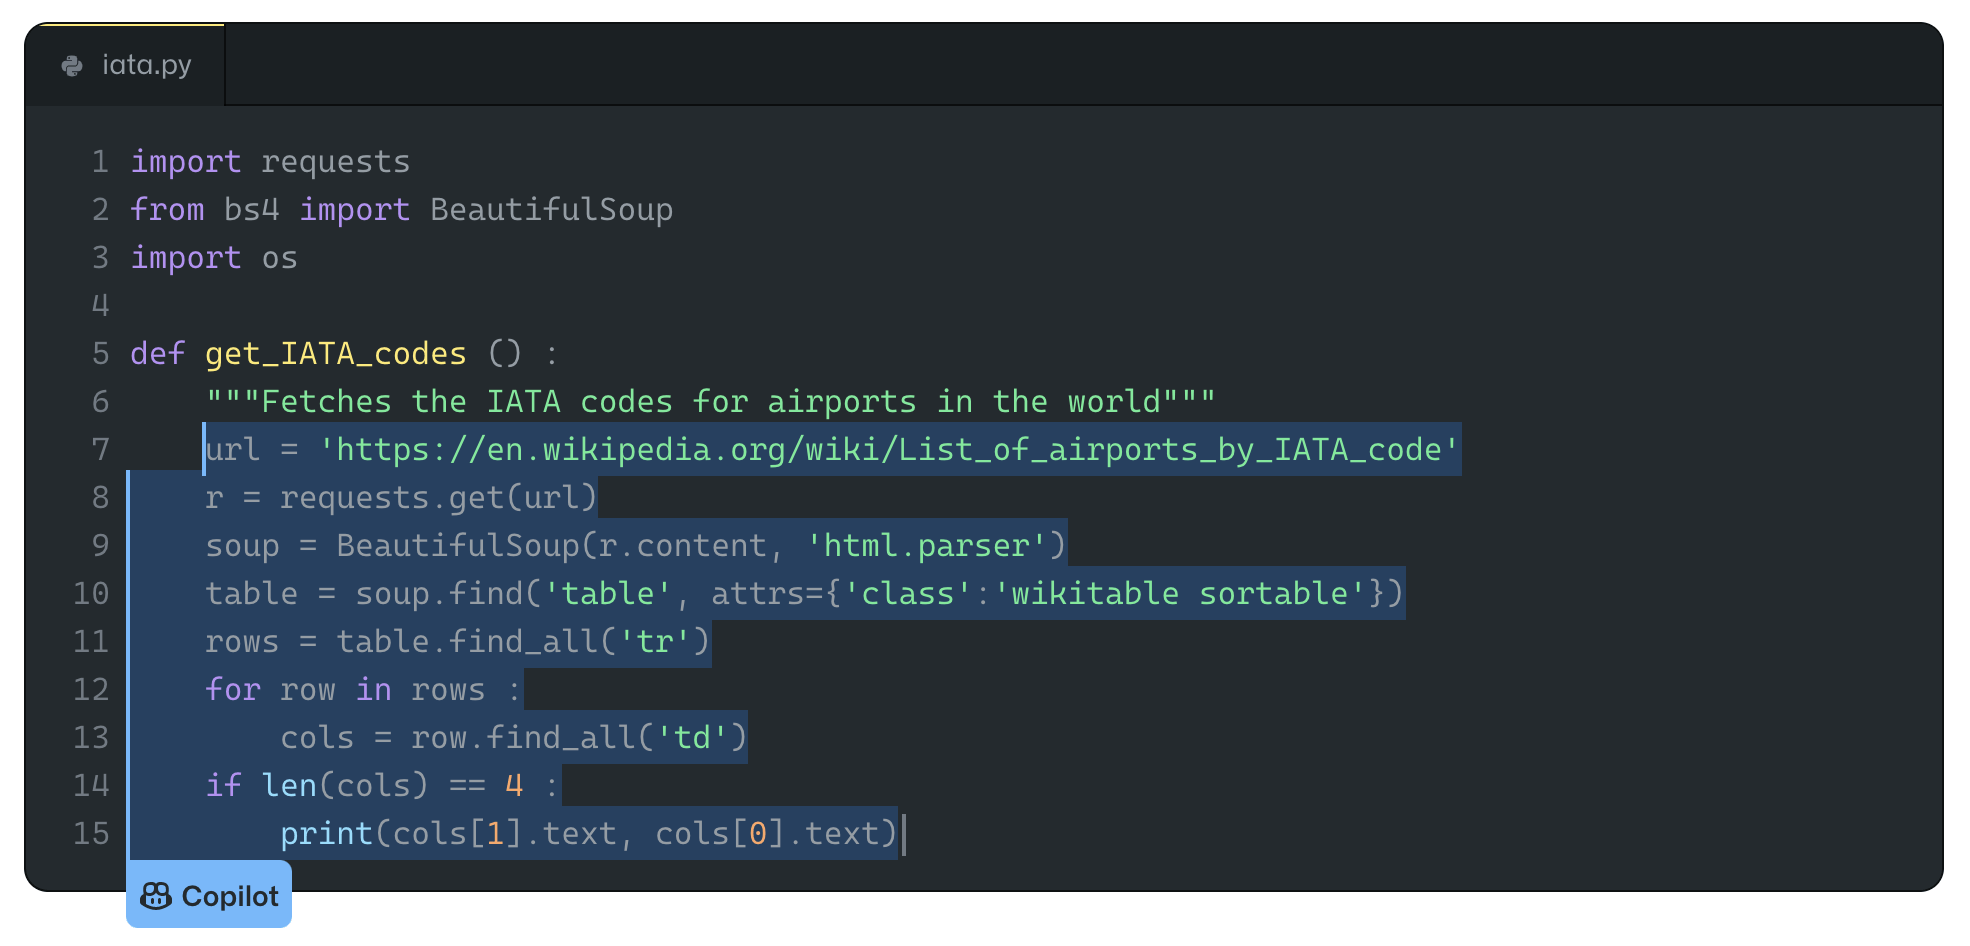Click the docstring text on line 6
The width and height of the screenshot is (1970, 946).
click(x=710, y=402)
